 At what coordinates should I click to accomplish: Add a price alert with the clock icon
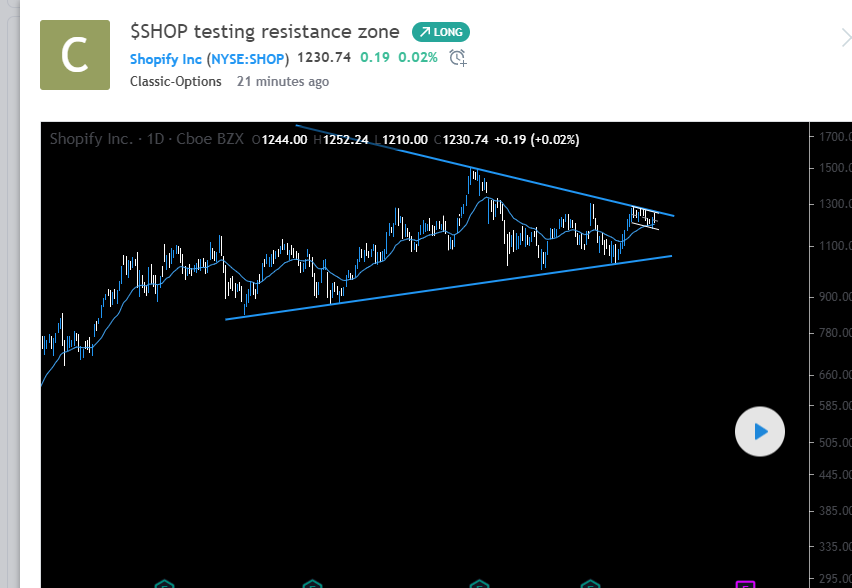[458, 58]
